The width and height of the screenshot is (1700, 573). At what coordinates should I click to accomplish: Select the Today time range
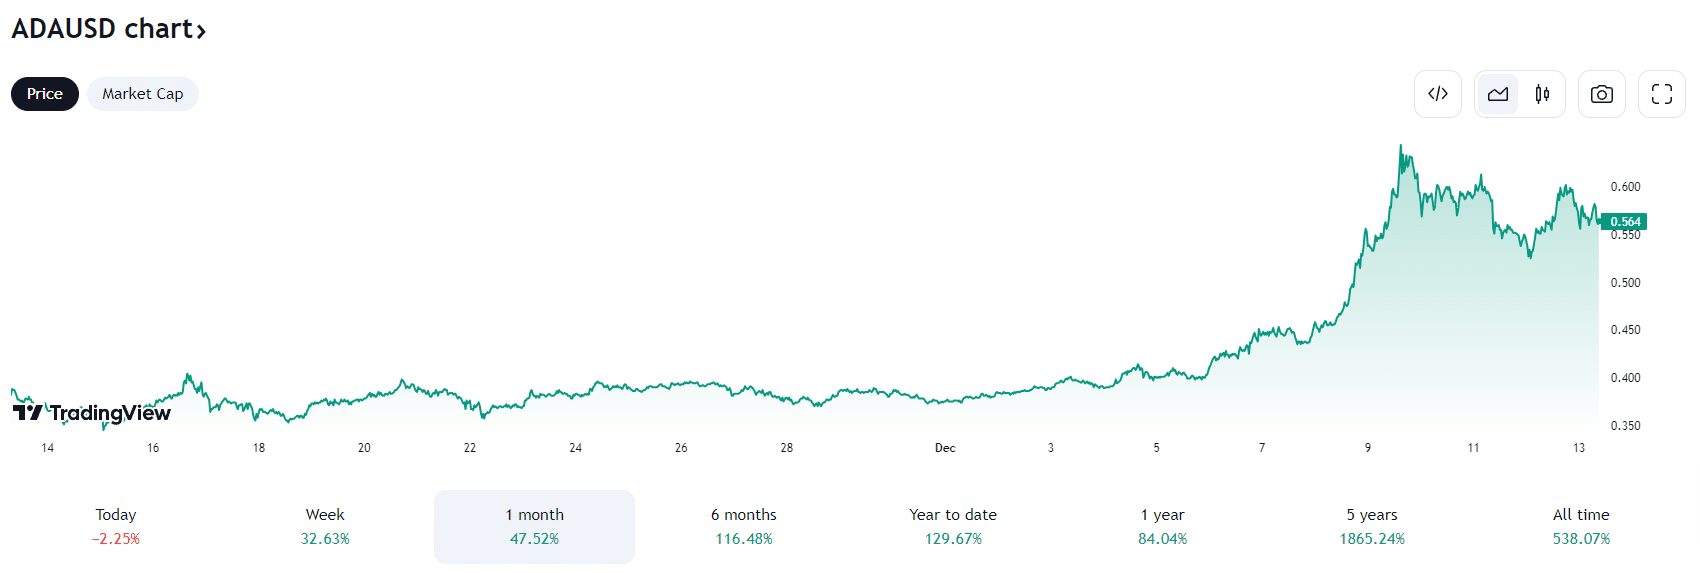click(116, 526)
